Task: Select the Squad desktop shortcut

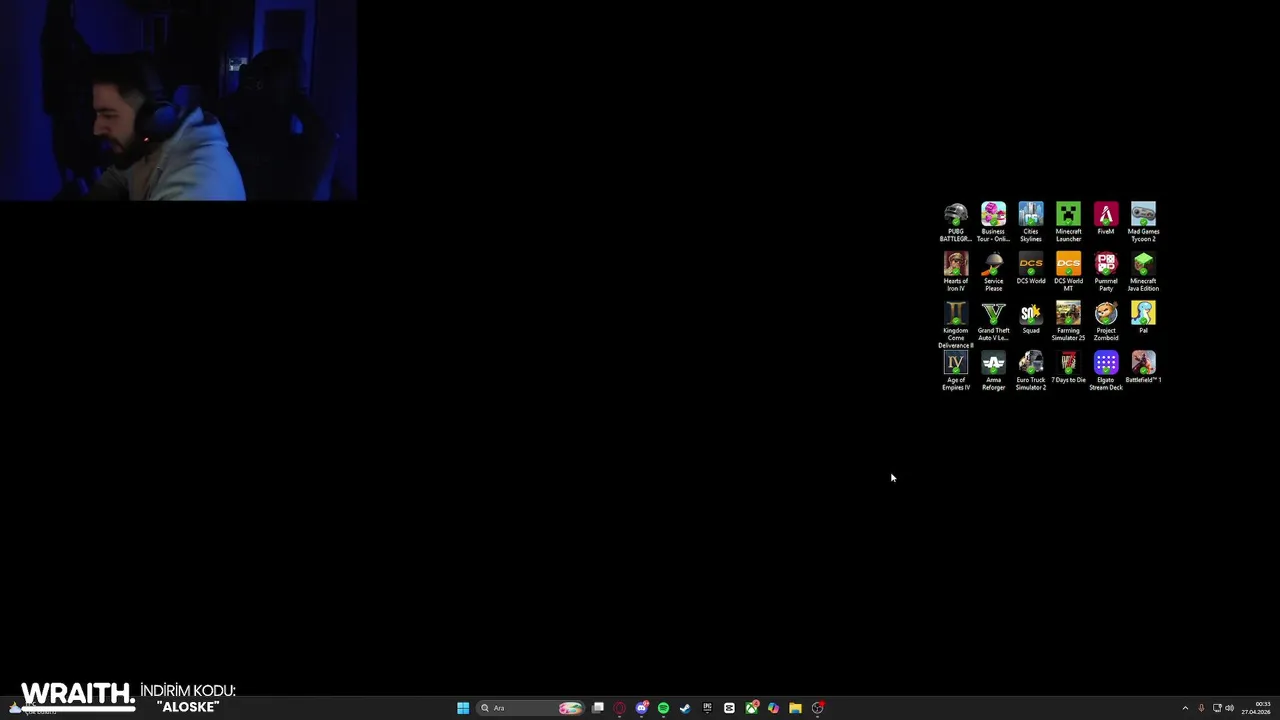Action: pyautogui.click(x=1031, y=318)
